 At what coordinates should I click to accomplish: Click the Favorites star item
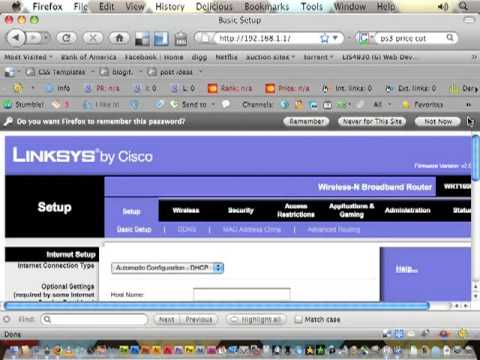(423, 105)
